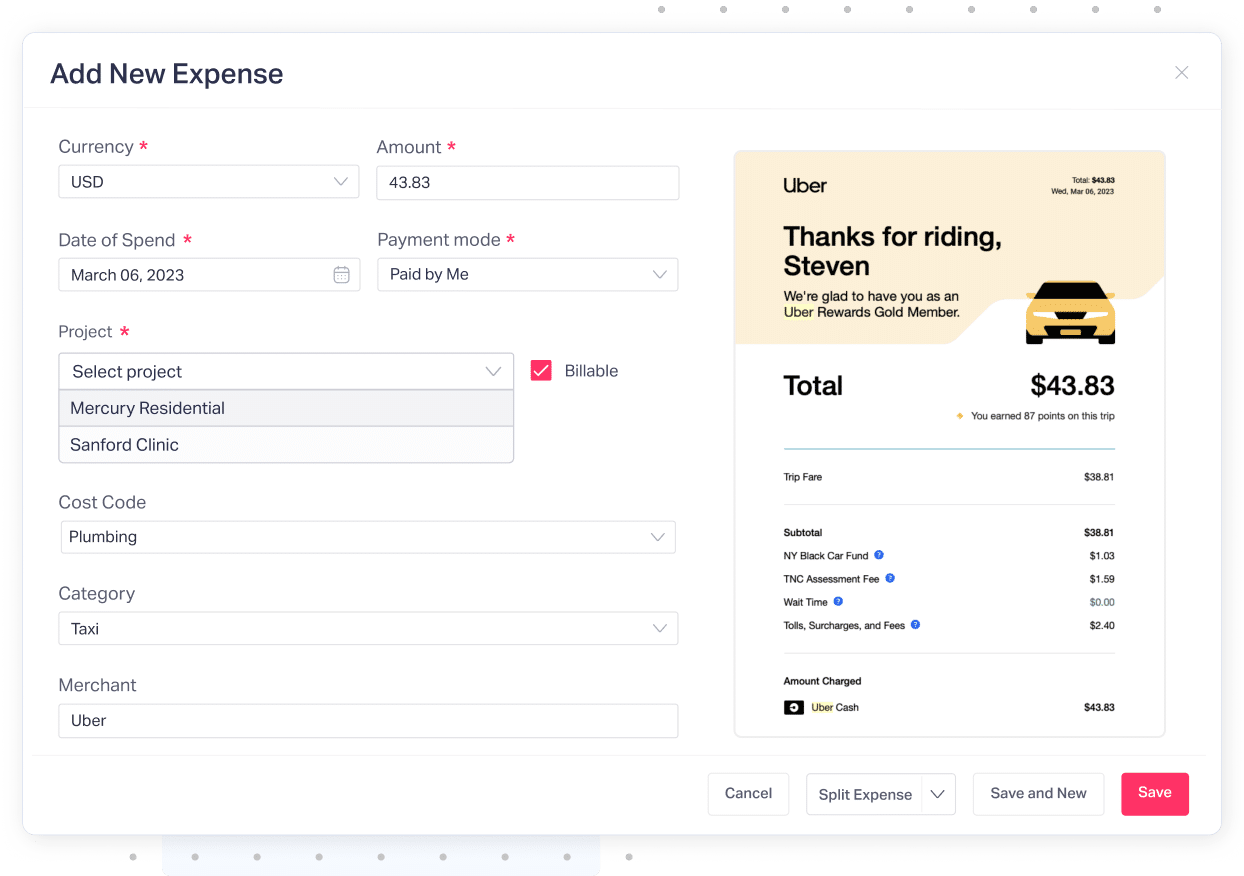1244x876 pixels.
Task: Click the TNC Assessment Fee help icon
Action: coord(889,578)
